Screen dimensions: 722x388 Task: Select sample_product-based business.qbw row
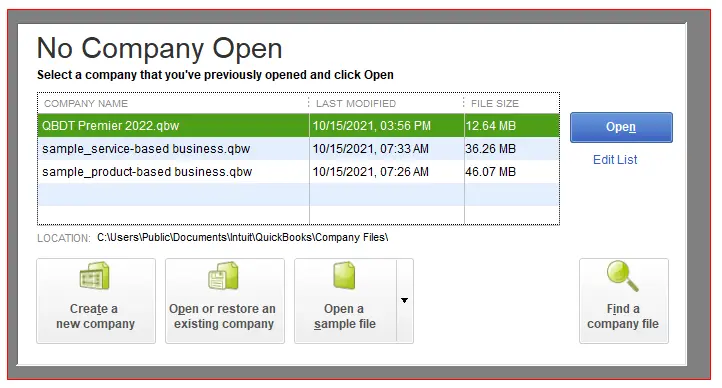298,172
